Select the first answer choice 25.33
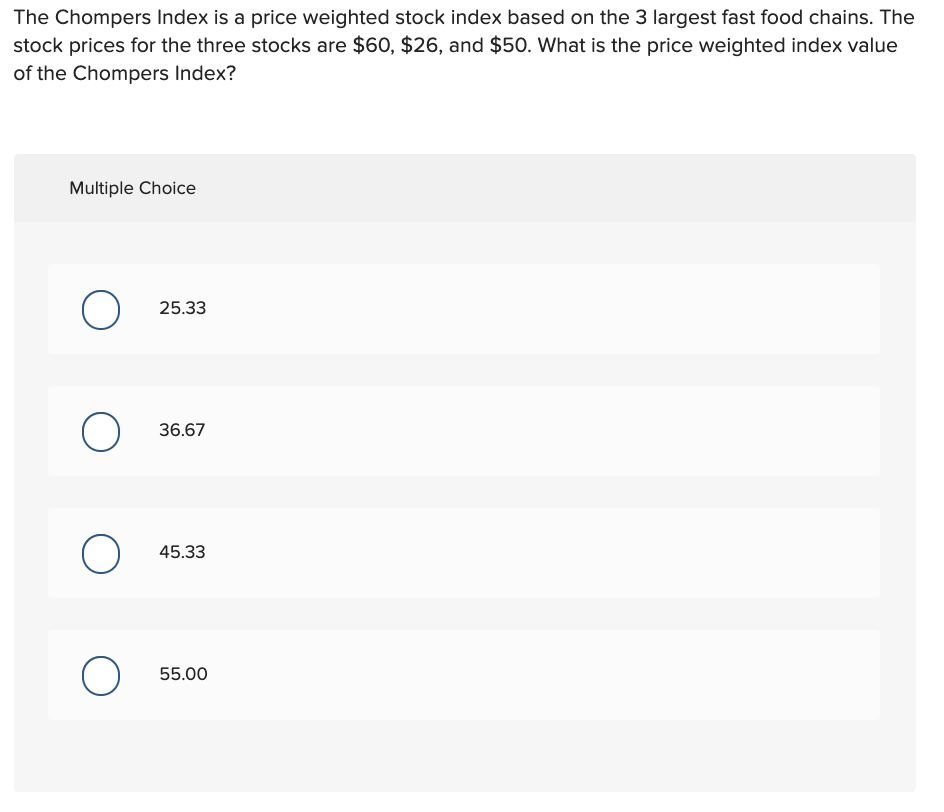The image size is (944, 812). pos(100,310)
